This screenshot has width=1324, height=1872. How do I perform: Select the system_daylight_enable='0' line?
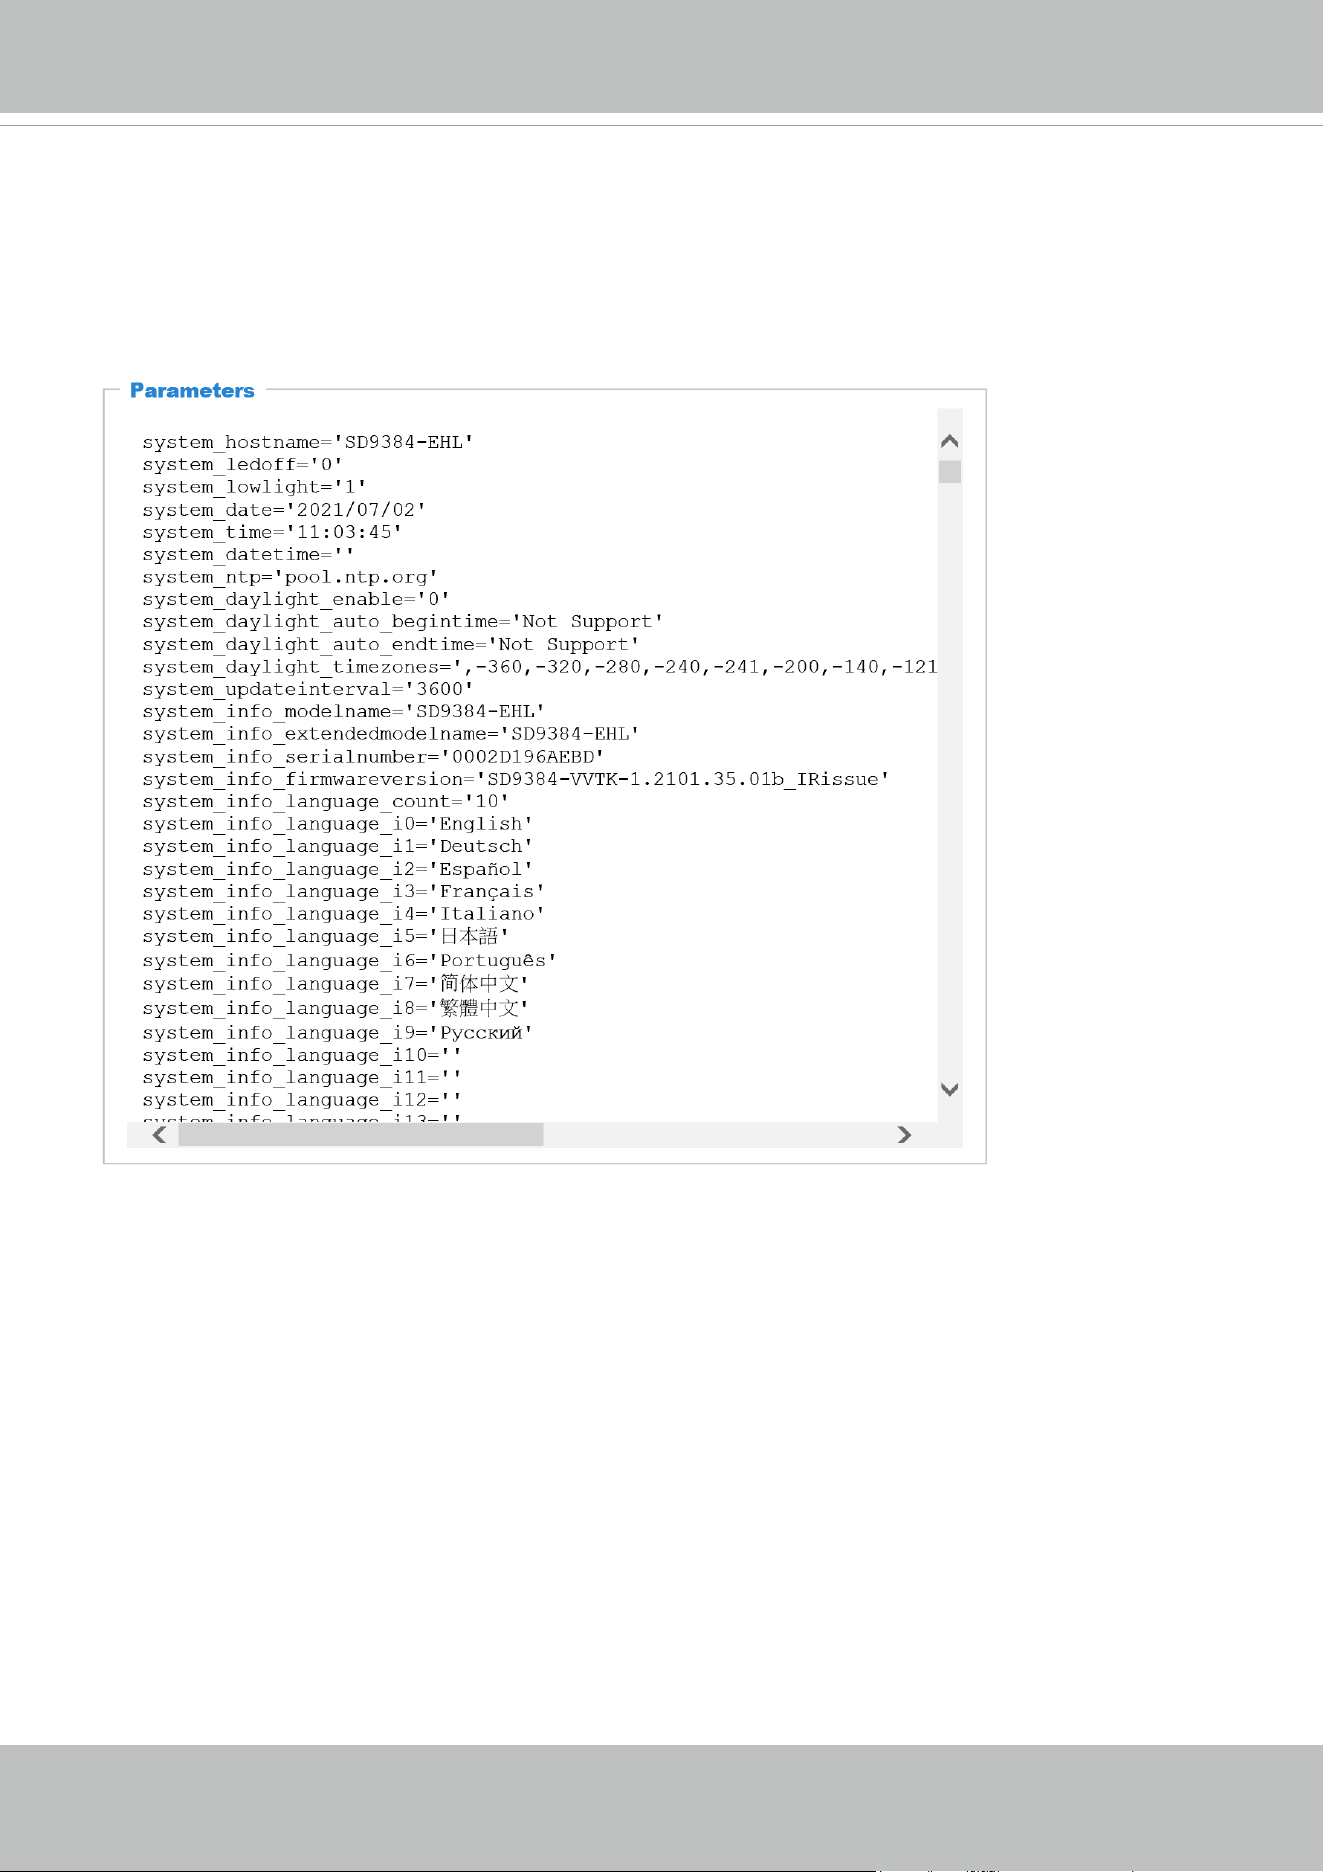coord(296,599)
